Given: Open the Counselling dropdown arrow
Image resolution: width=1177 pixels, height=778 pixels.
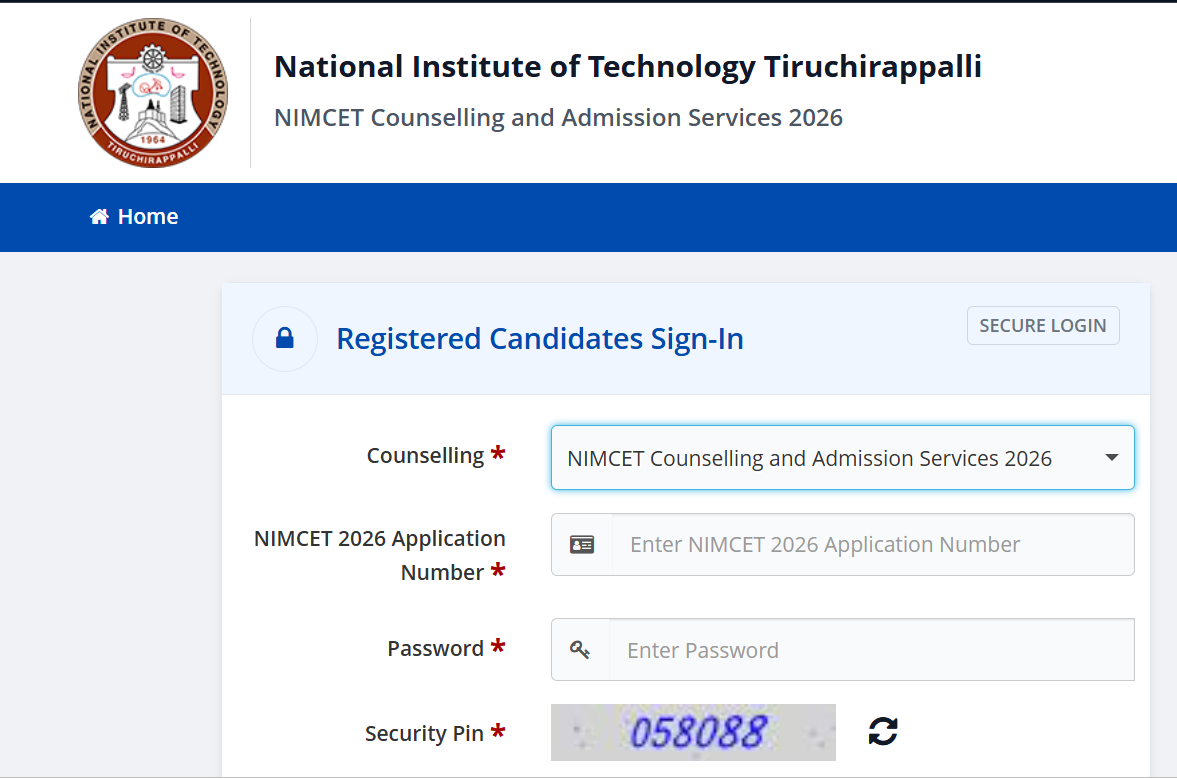Looking at the screenshot, I should coord(1112,457).
